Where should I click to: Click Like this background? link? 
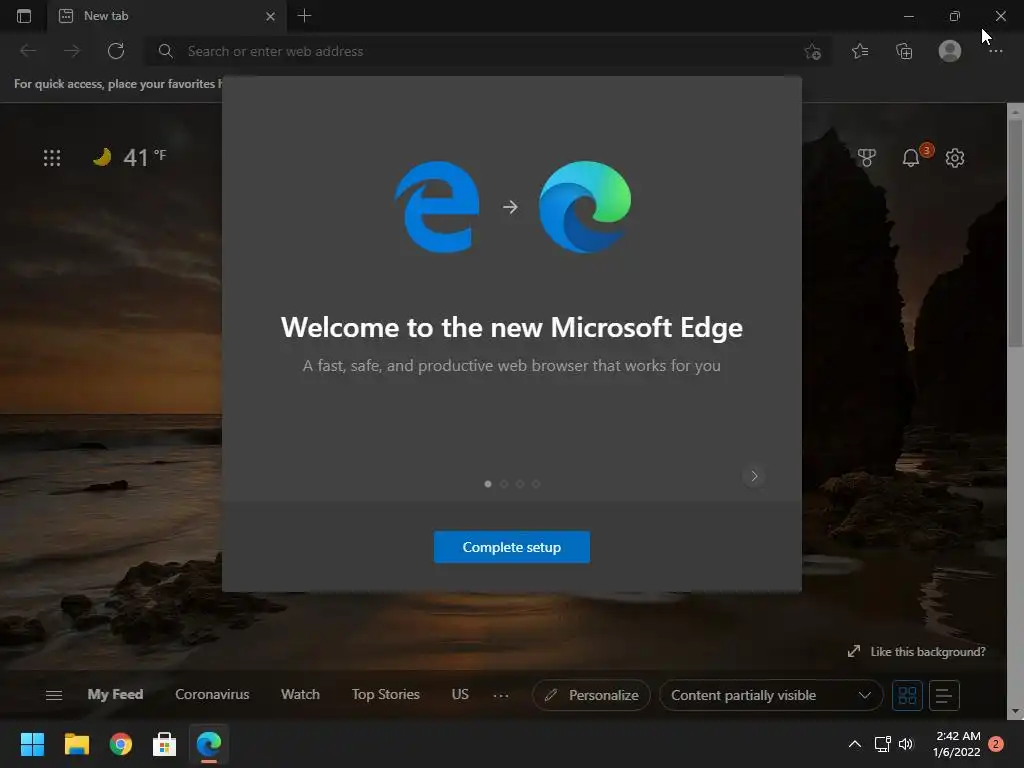(916, 652)
